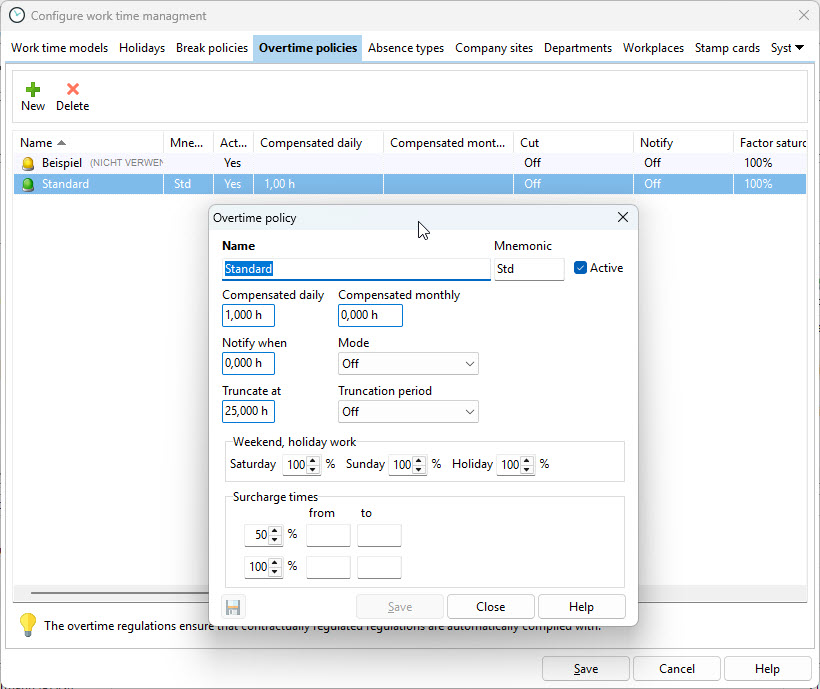
Task: Switch to the Break policies tab
Action: click(x=212, y=48)
